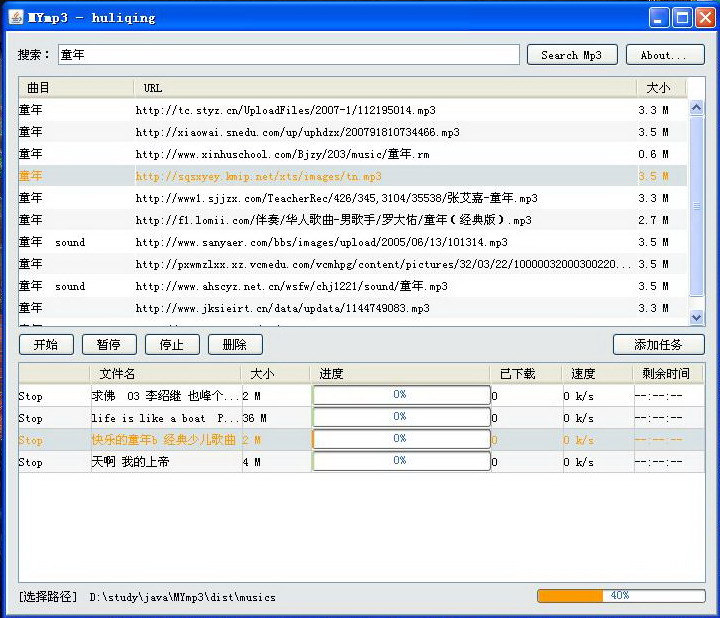This screenshot has width=720, height=618.
Task: Click the 已下载 column header
Action: [526, 374]
